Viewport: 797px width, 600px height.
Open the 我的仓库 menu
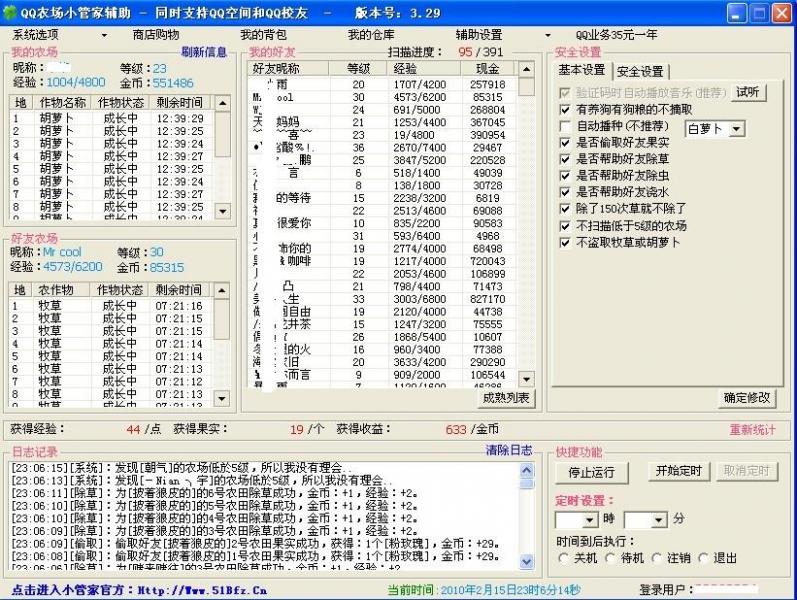371,35
